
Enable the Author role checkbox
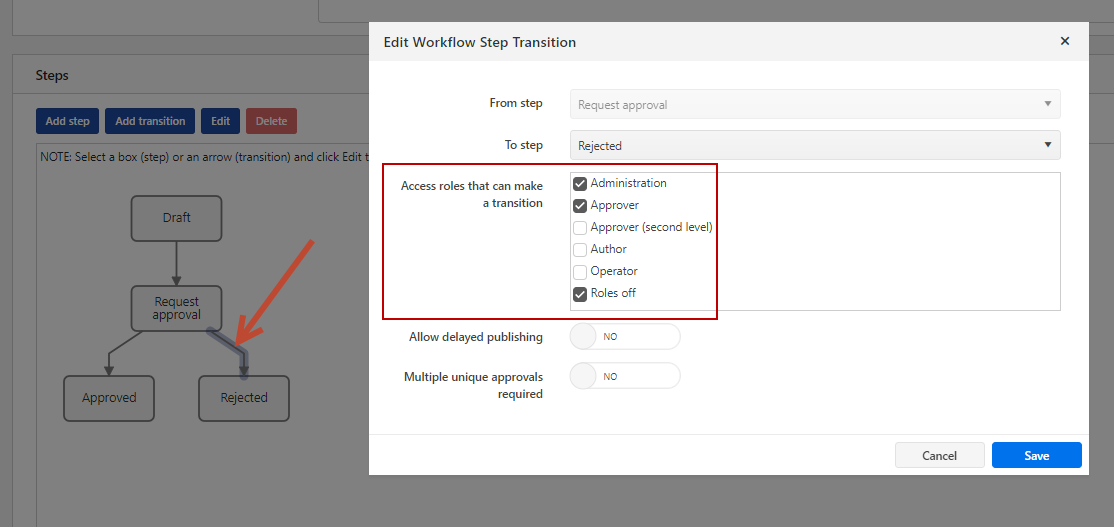point(580,250)
